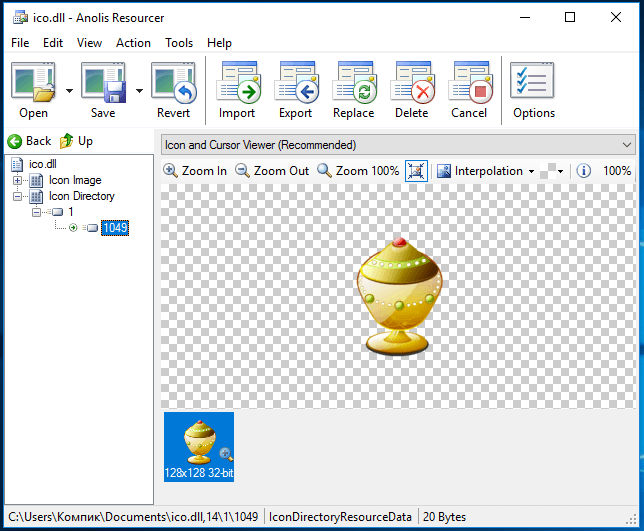Click the Import toolbar icon
The image size is (644, 531).
coord(239,83)
